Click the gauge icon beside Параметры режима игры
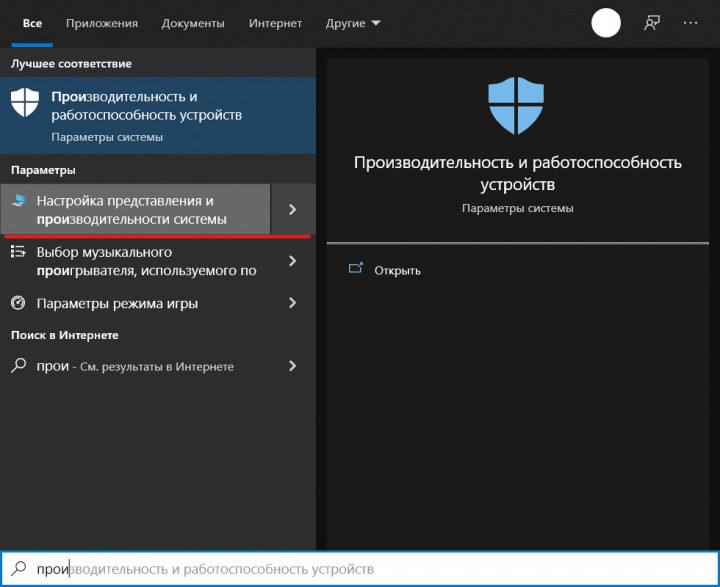720x587 pixels. 18,303
